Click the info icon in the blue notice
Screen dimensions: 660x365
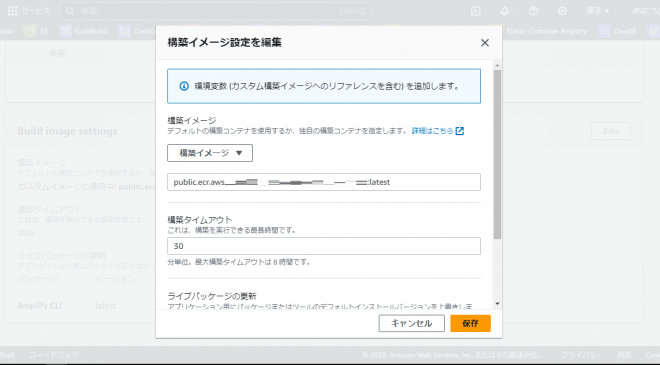[x=184, y=86]
